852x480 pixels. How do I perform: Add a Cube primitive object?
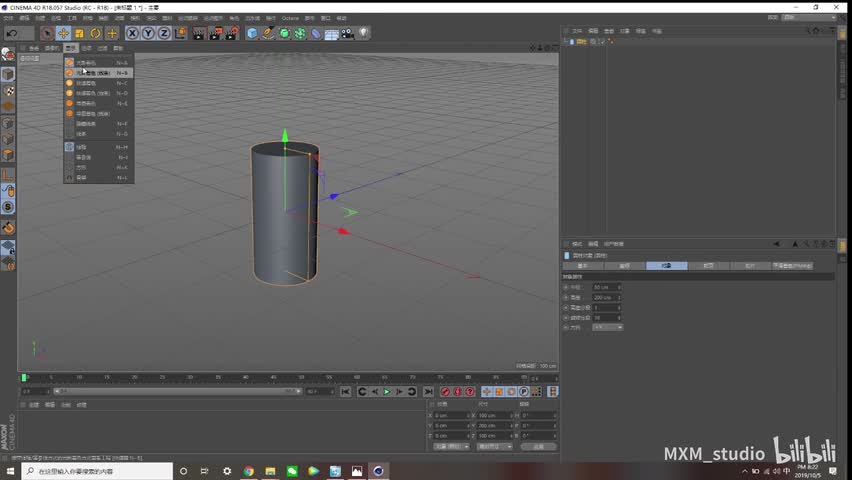[x=252, y=33]
